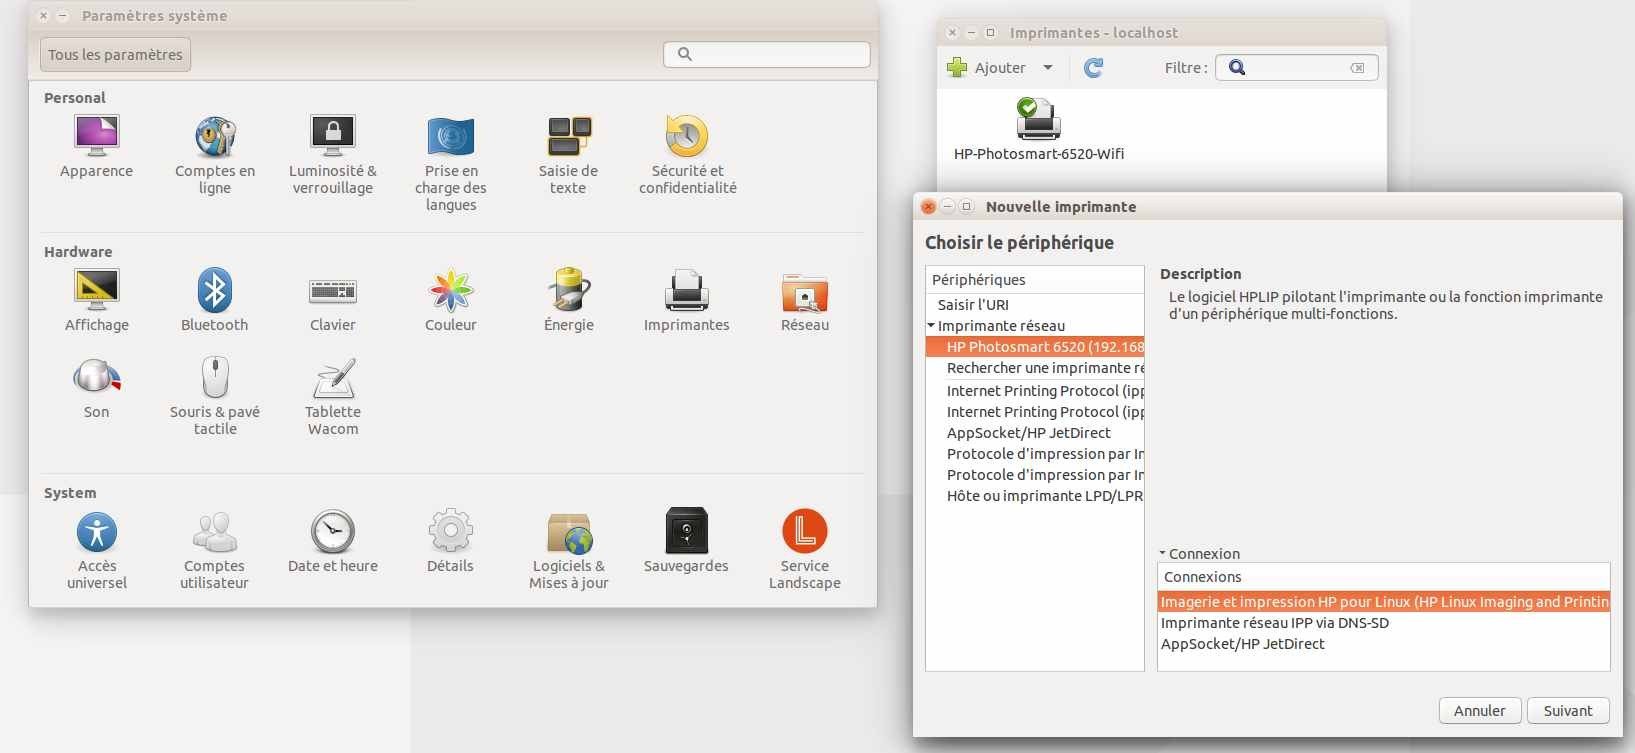Image resolution: width=1635 pixels, height=753 pixels.
Task: Click the Annuler button
Action: tap(1479, 710)
